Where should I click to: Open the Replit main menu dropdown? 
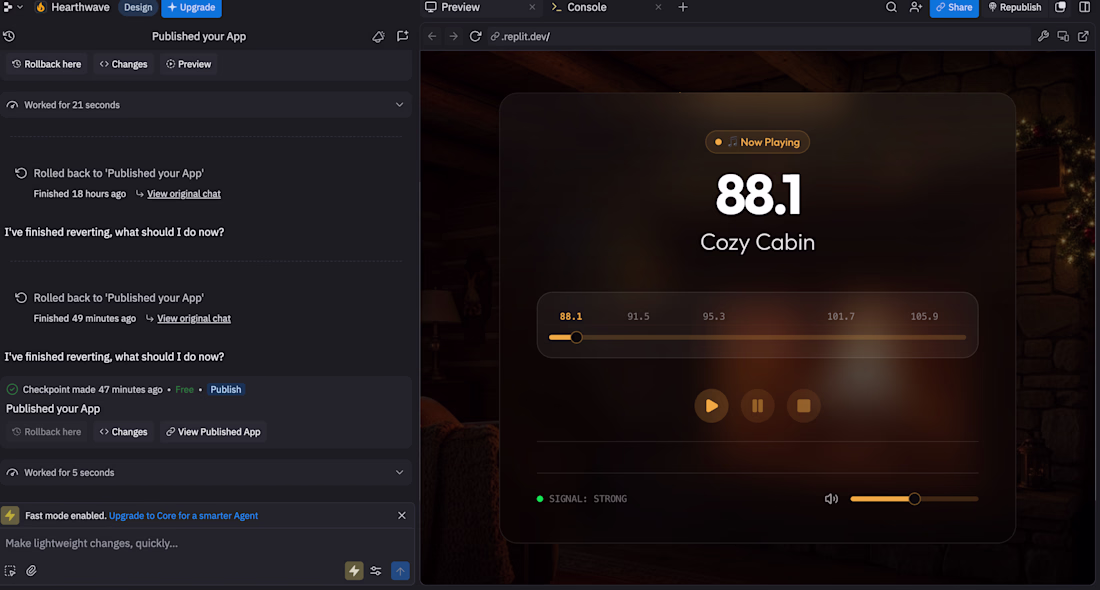click(x=13, y=7)
